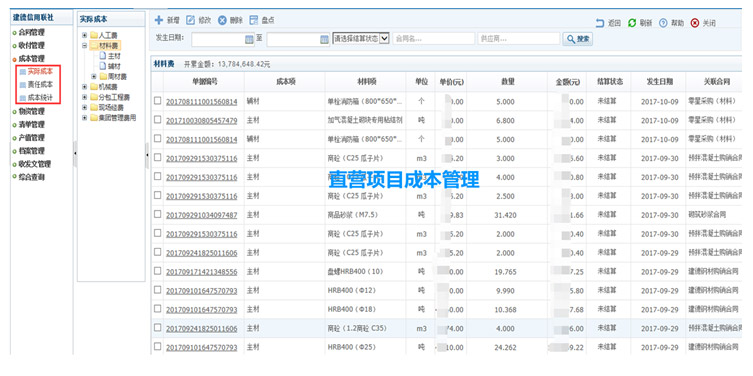Tick the checkbox for HRB400 (Φ12) row
The image size is (753, 376).
[x=158, y=290]
